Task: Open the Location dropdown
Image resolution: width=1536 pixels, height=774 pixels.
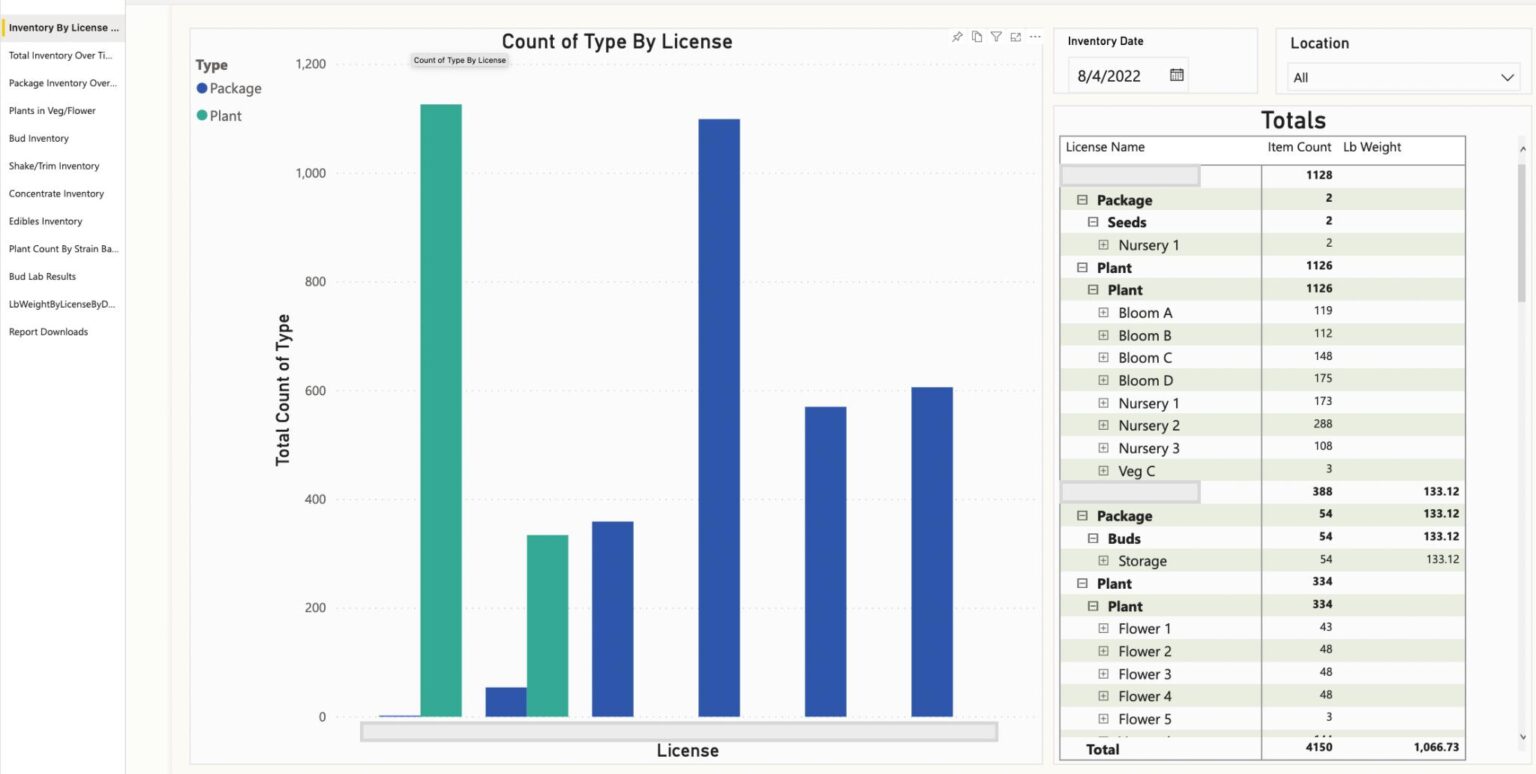Action: [x=1403, y=77]
